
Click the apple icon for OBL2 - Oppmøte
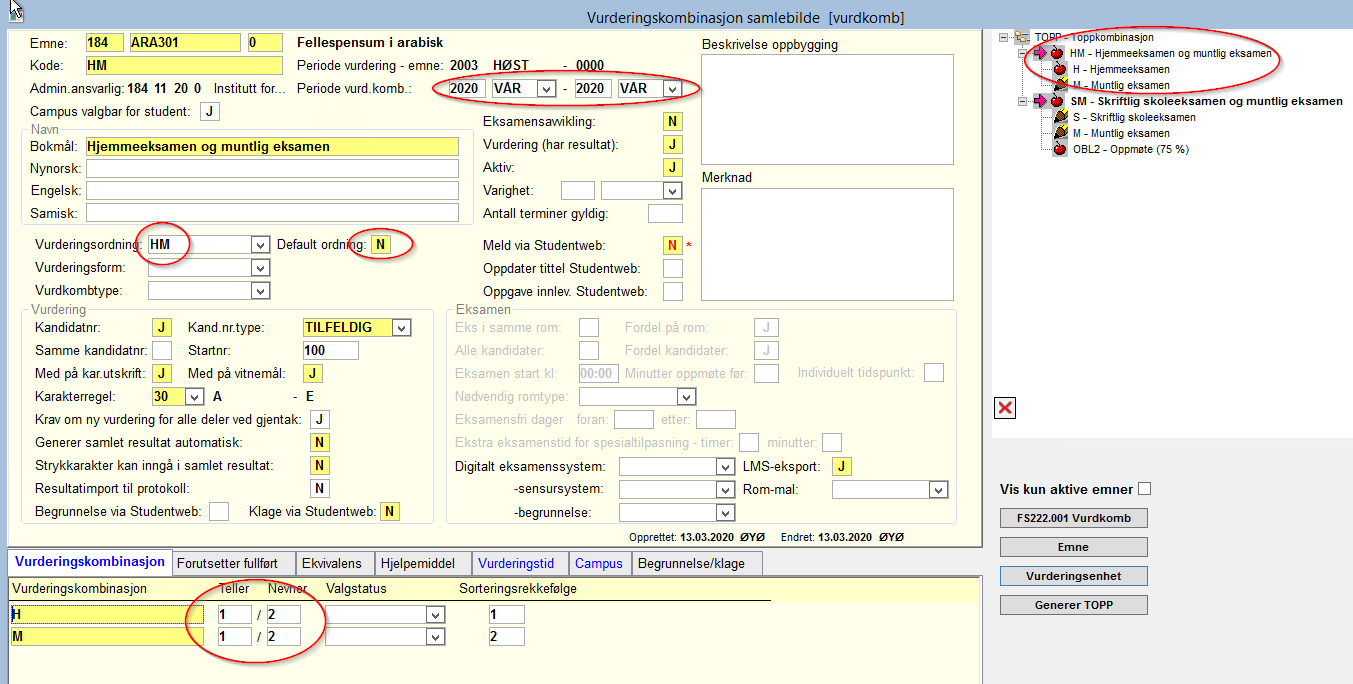coord(1060,149)
